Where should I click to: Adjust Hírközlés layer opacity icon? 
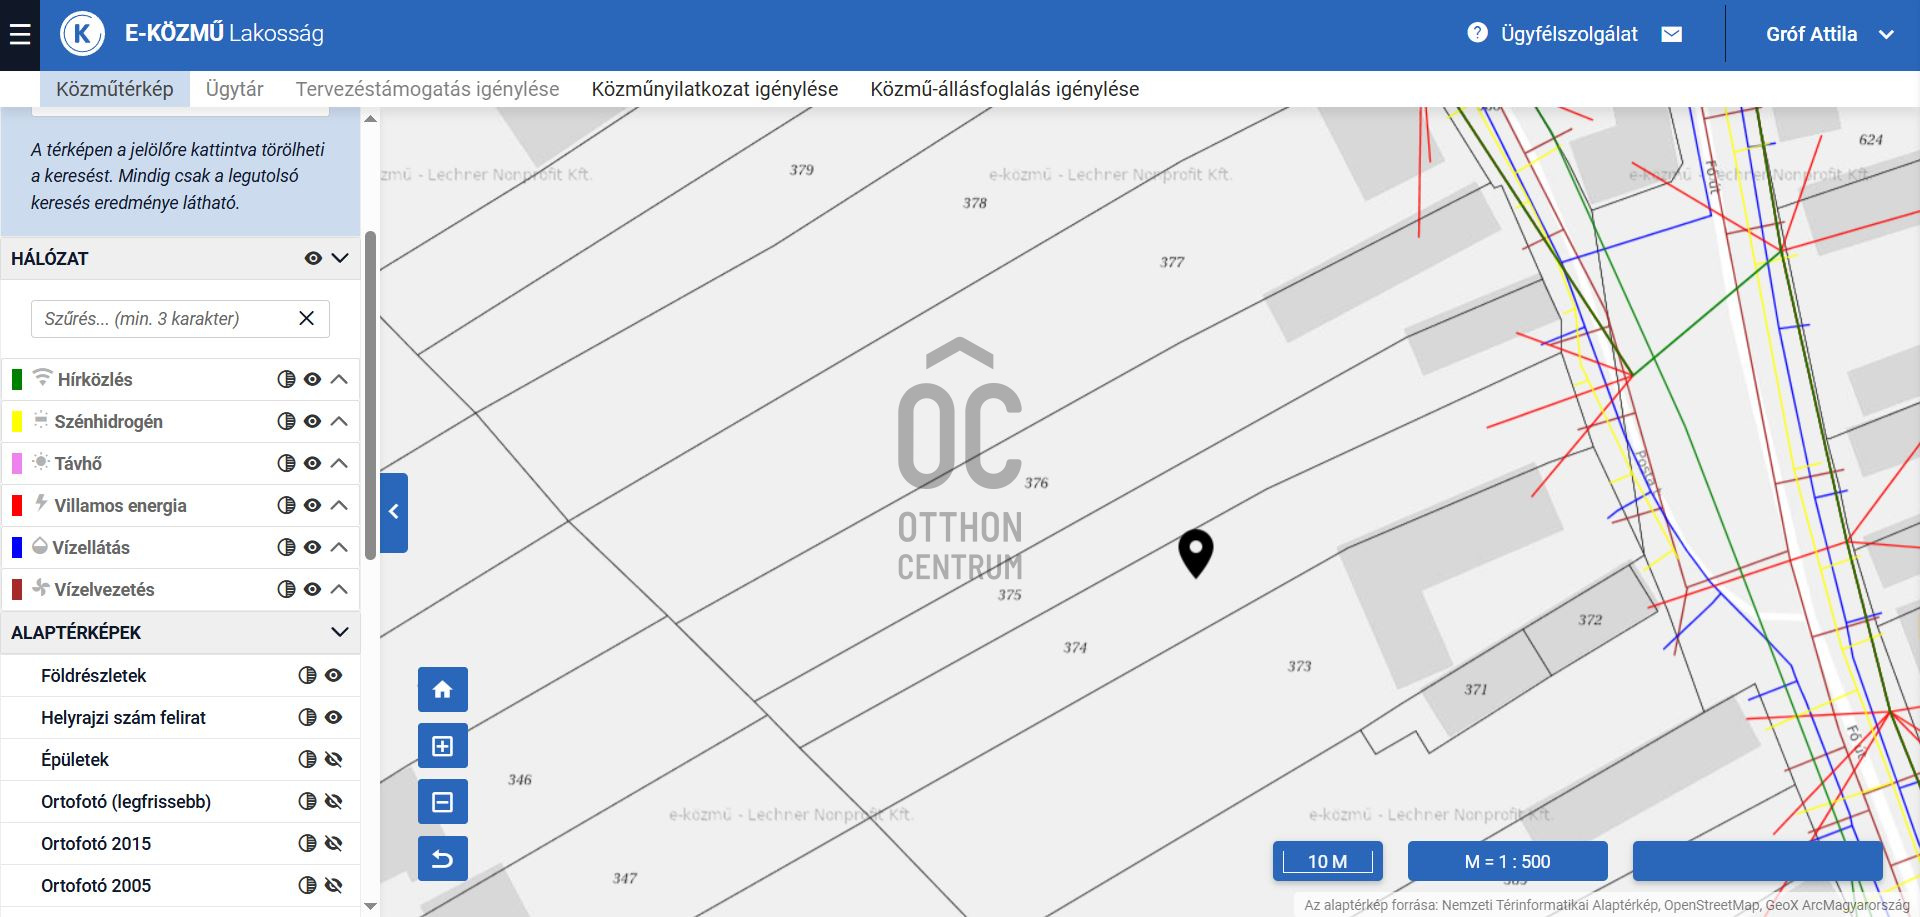click(x=286, y=379)
